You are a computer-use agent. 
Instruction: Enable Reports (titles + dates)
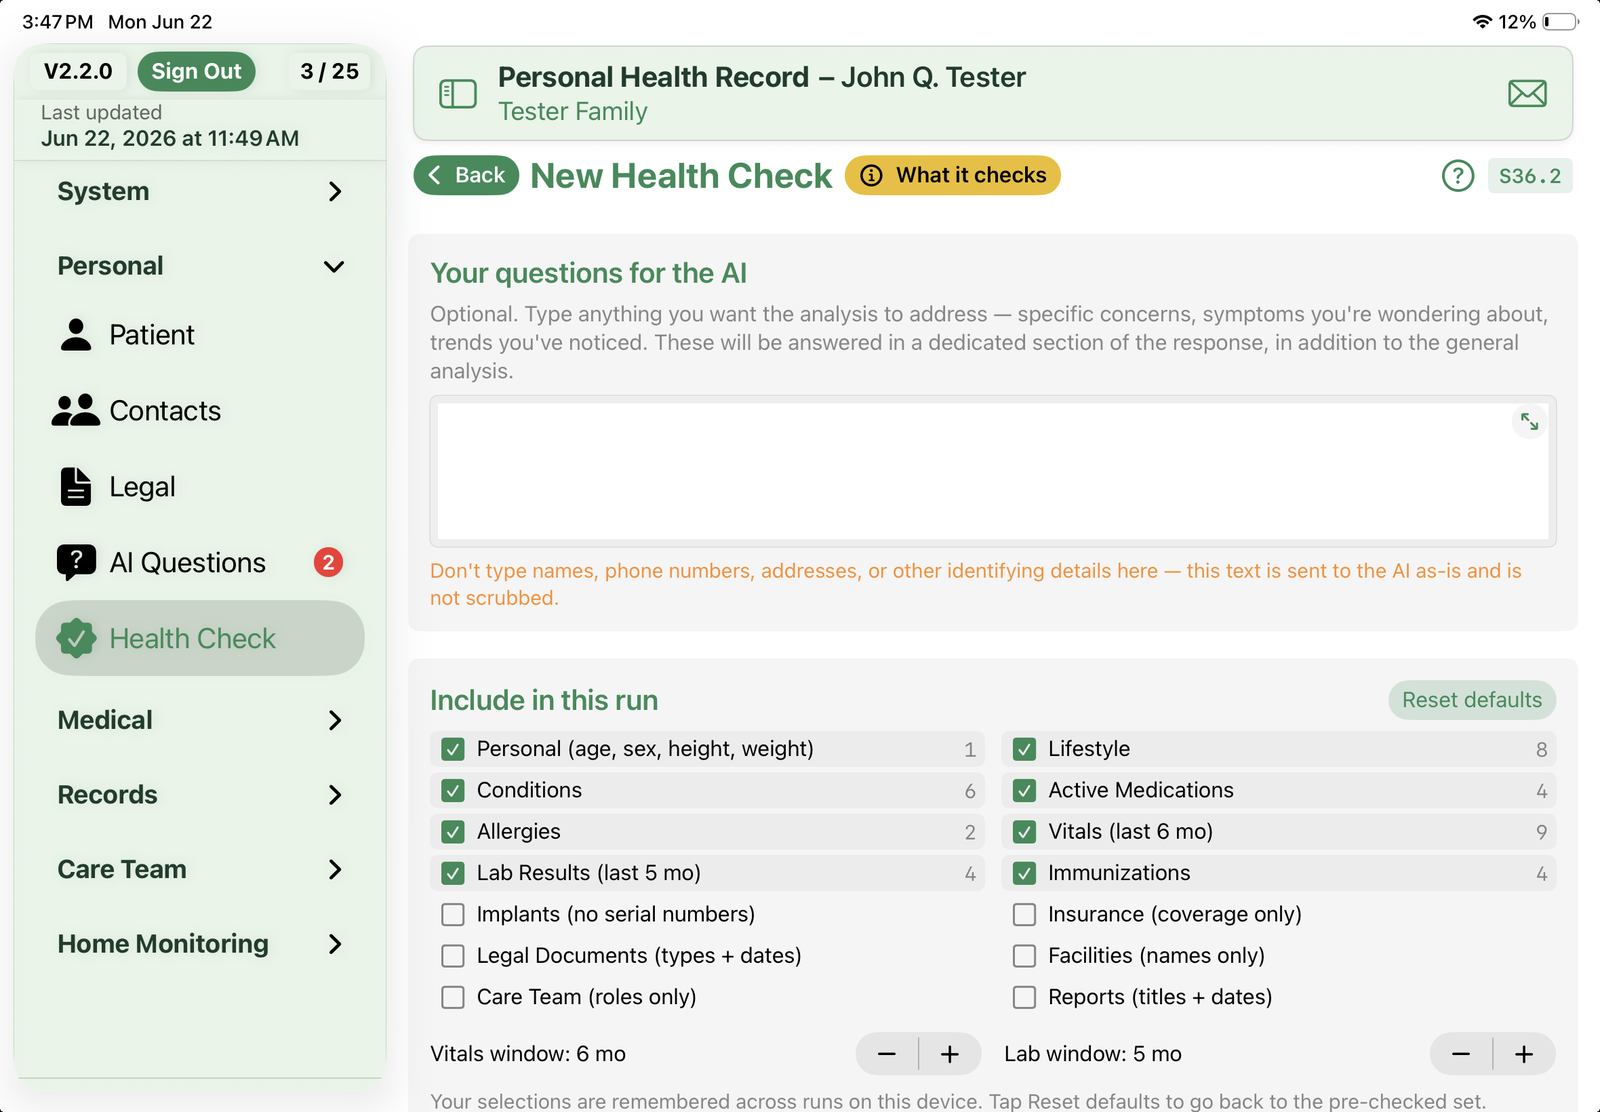1024,997
